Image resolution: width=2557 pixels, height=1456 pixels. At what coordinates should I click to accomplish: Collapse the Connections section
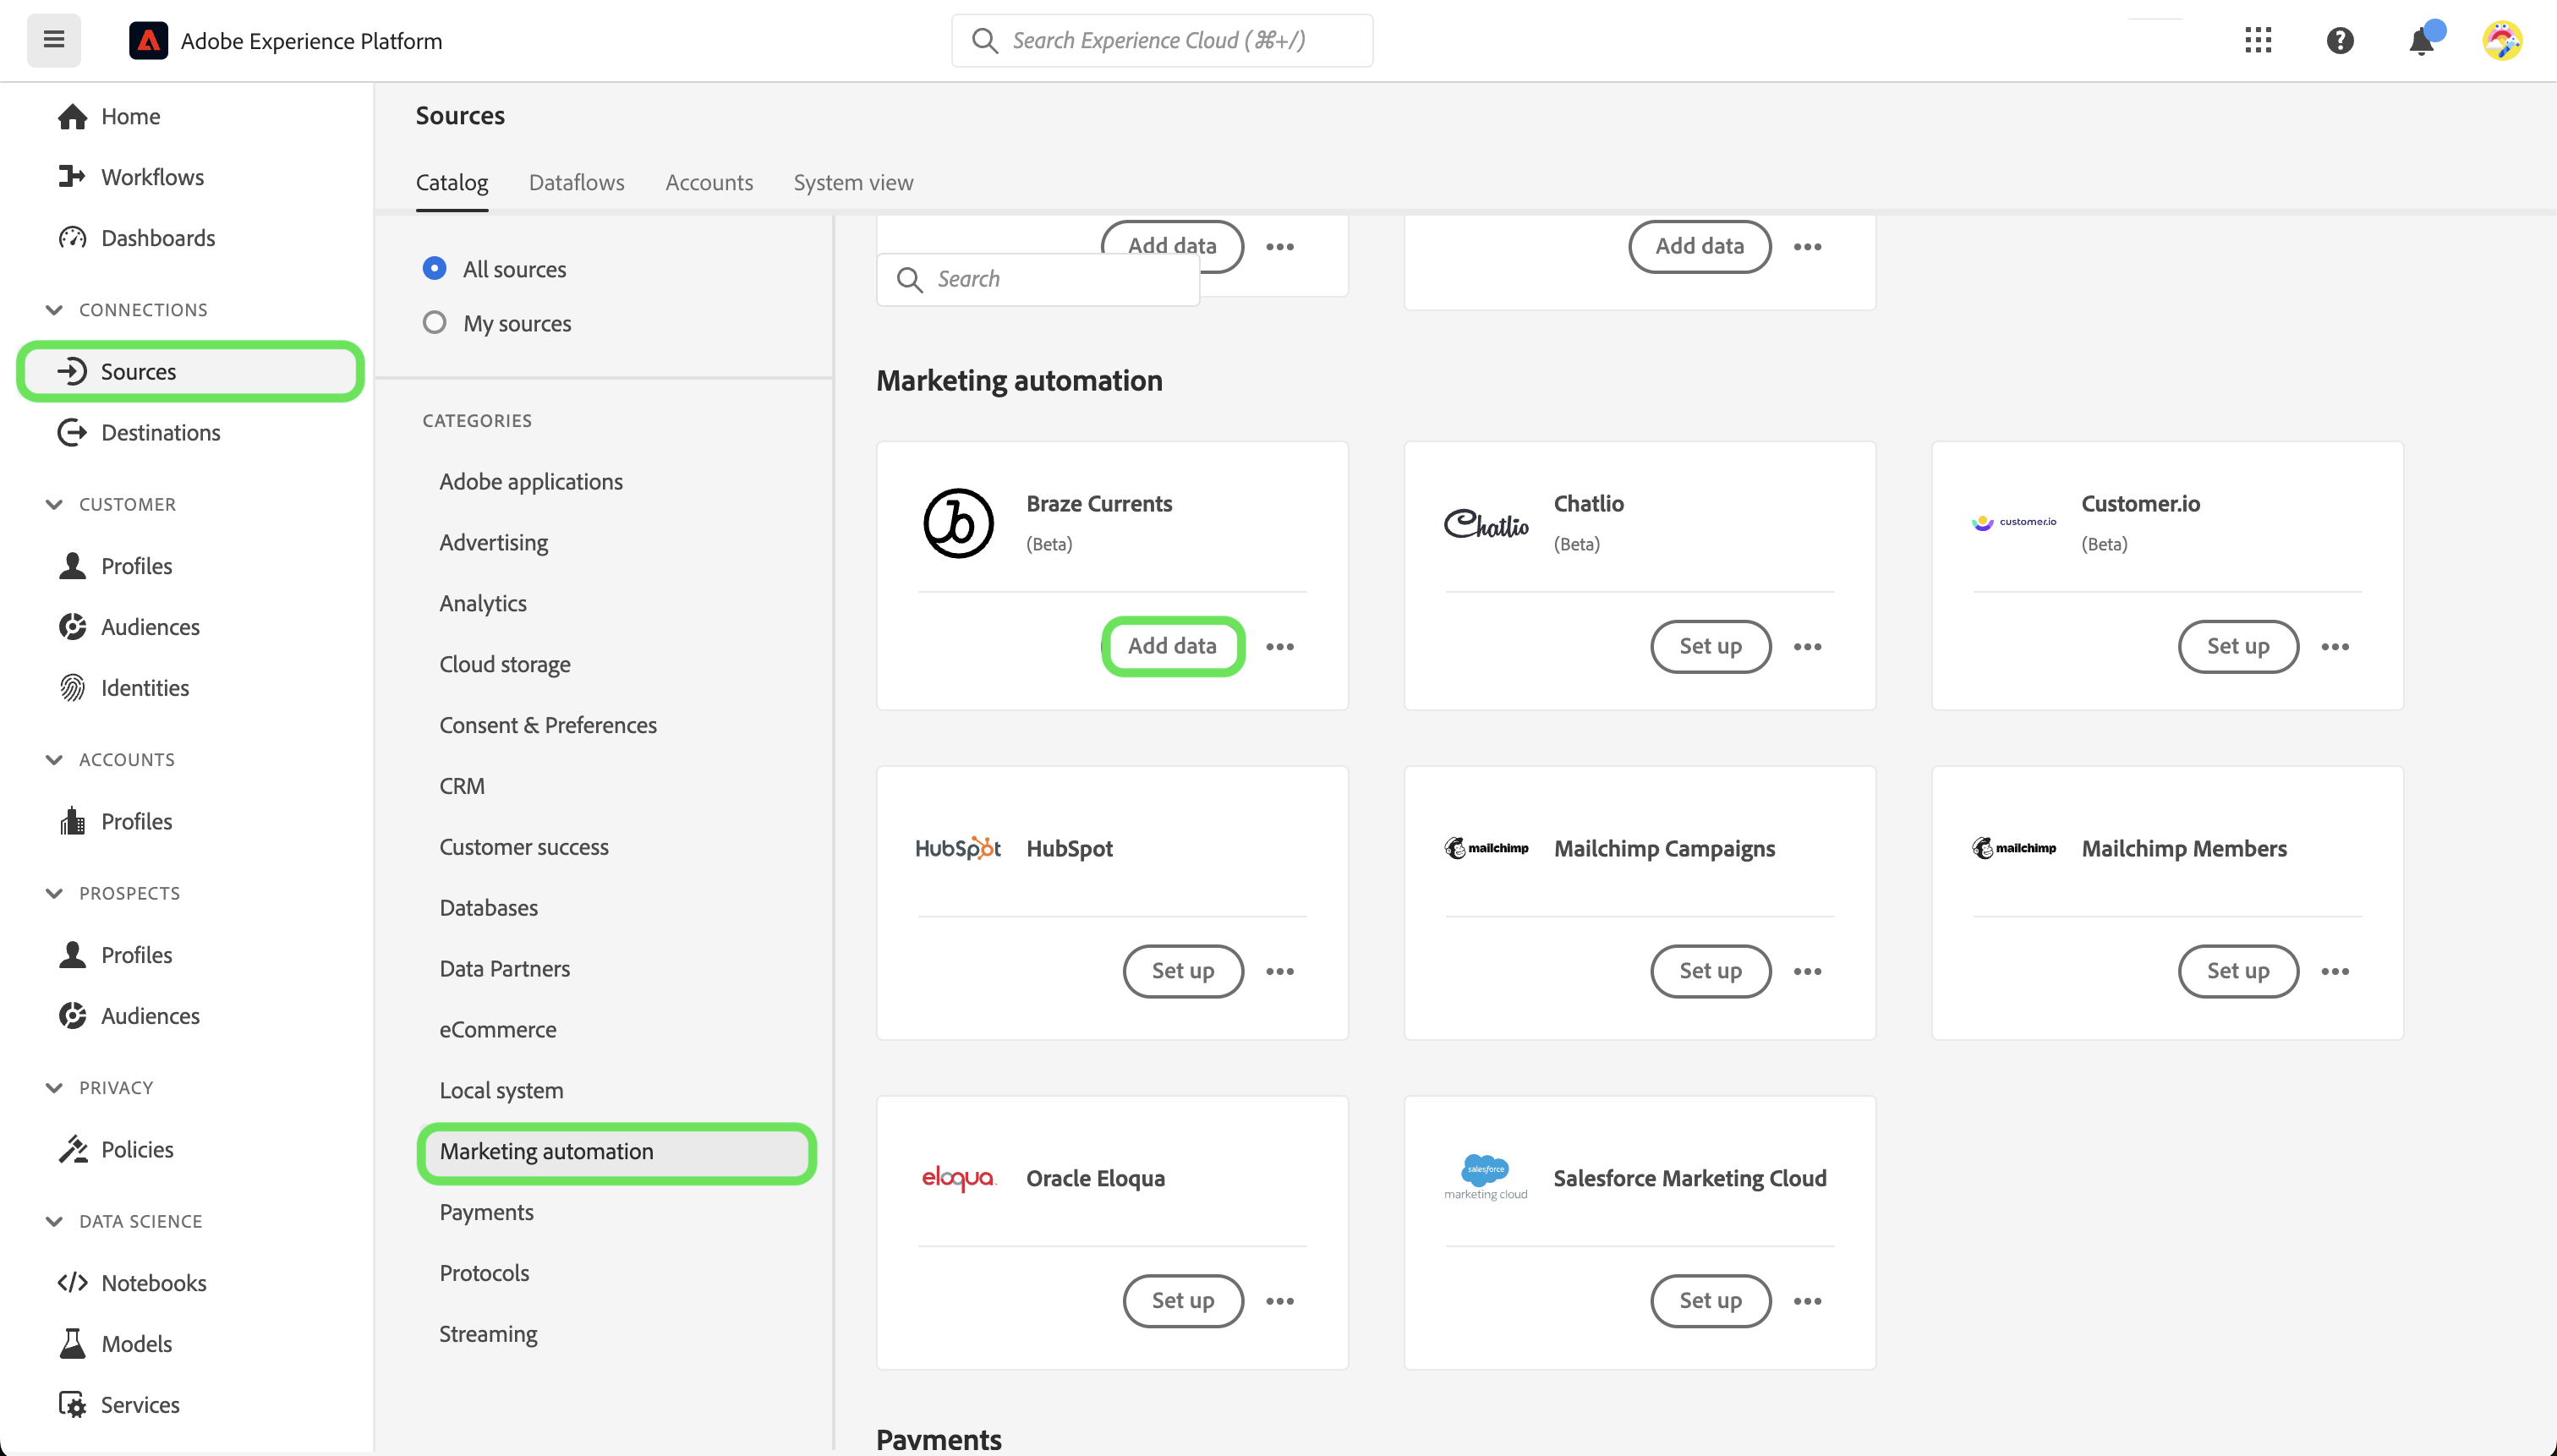(54, 310)
